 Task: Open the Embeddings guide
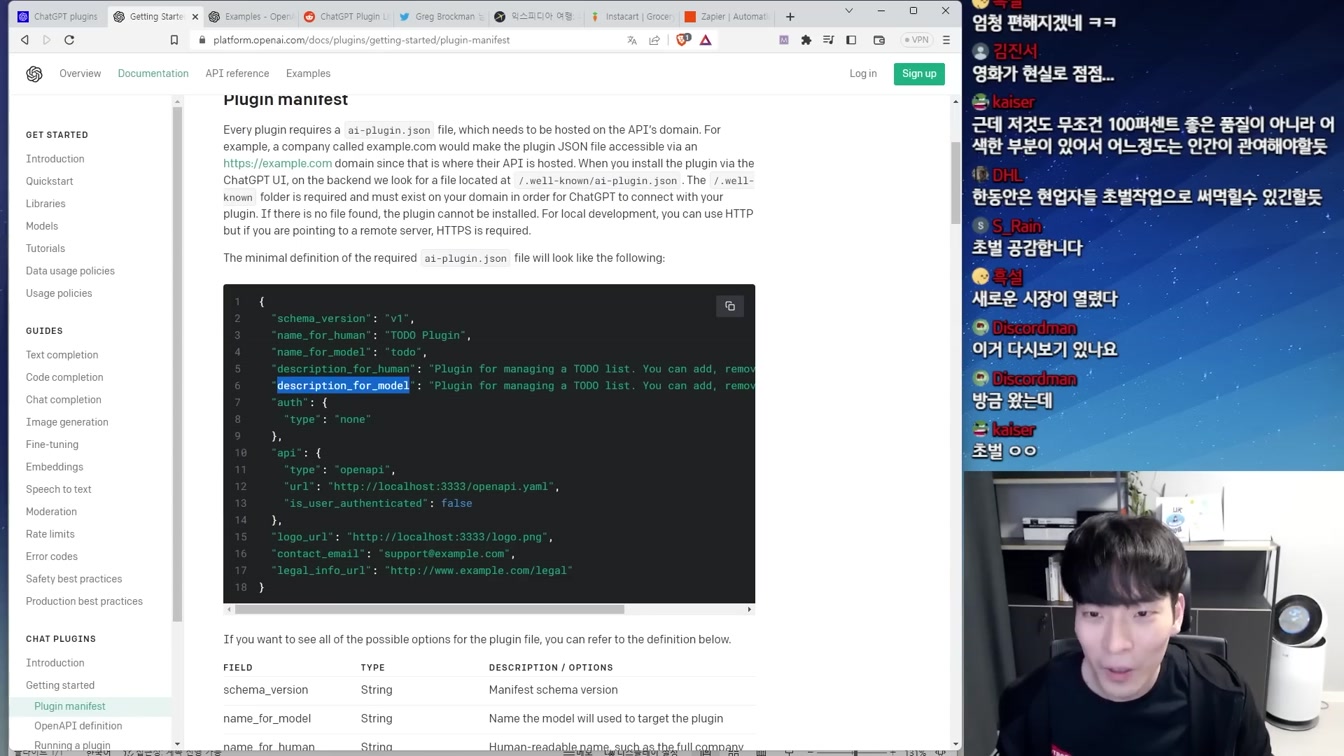pos(54,467)
